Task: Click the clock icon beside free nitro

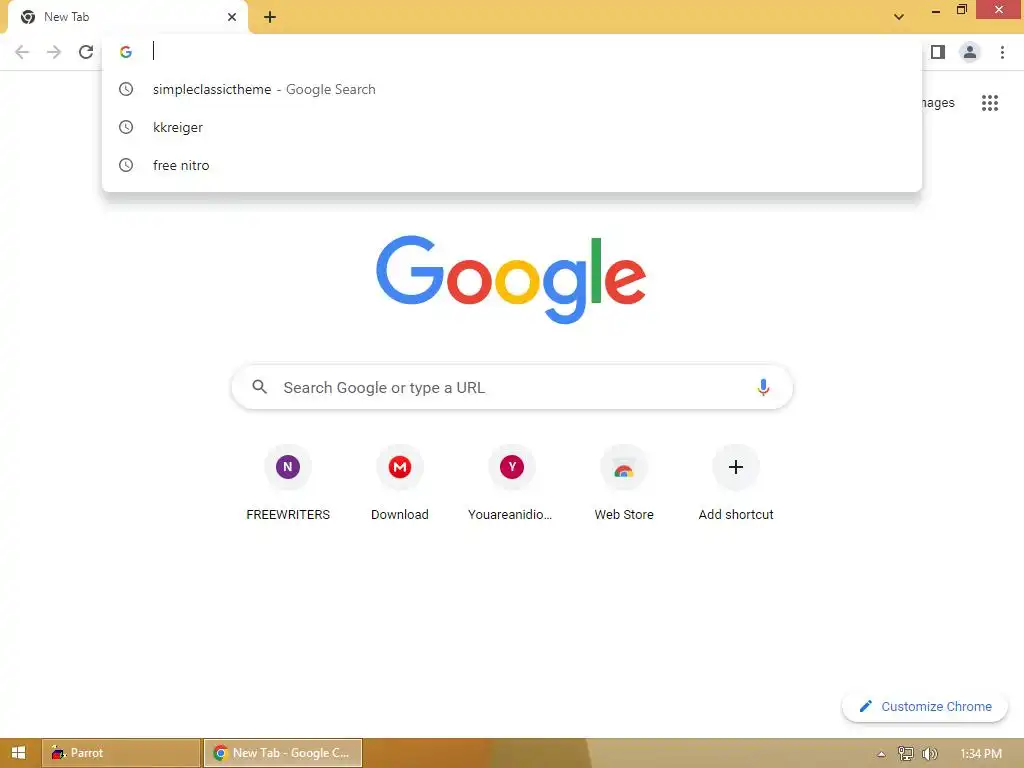Action: click(126, 165)
